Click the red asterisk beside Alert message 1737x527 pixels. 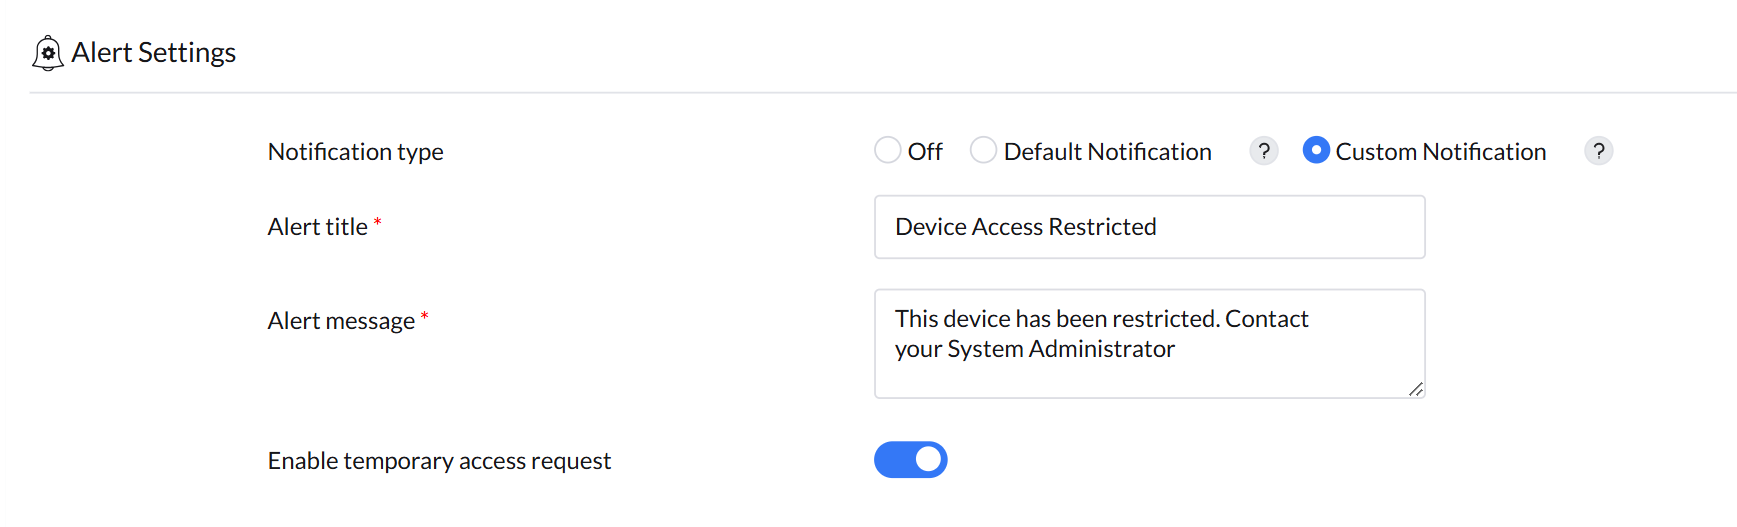click(x=424, y=316)
